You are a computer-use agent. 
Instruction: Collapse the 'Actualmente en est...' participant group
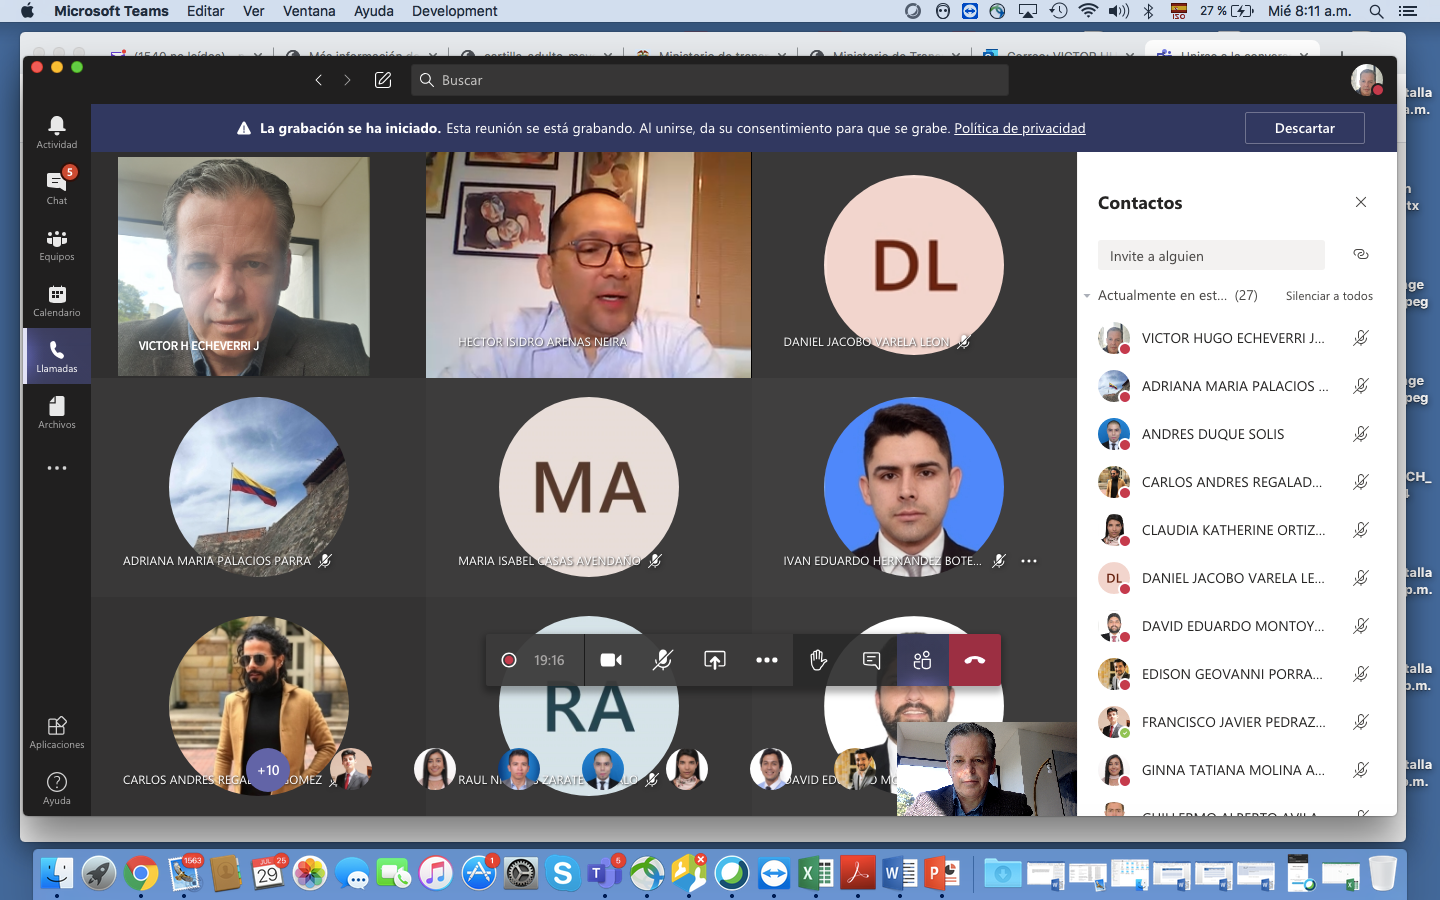(1087, 296)
